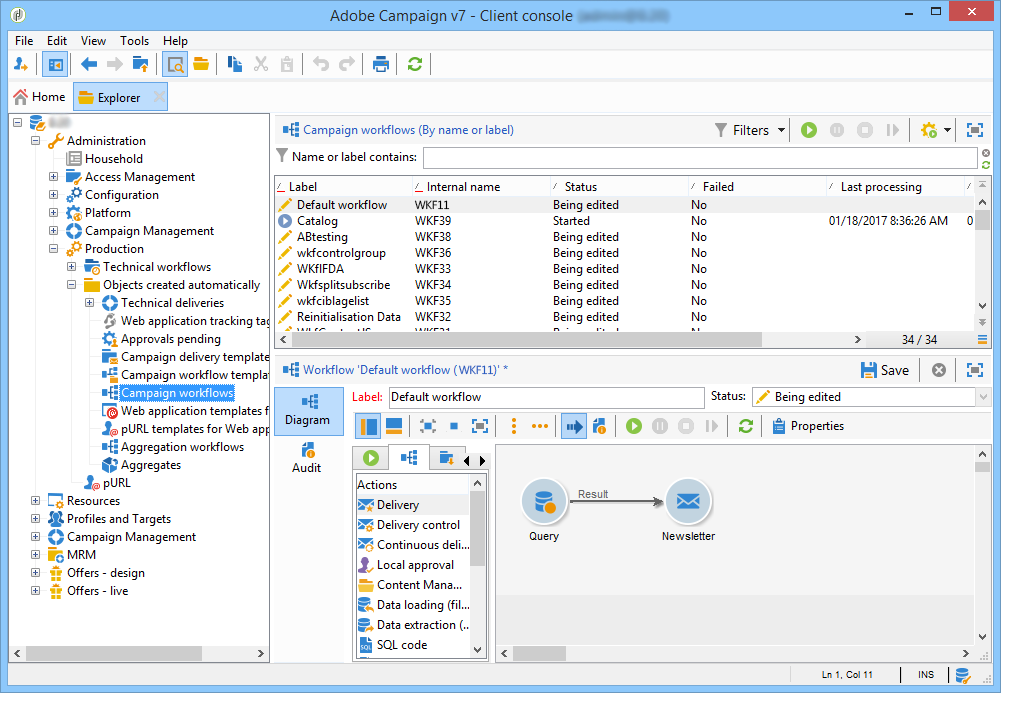This screenshot has height=710, width=1012.
Task: Toggle the blue arrow progress display button
Action: (x=574, y=426)
